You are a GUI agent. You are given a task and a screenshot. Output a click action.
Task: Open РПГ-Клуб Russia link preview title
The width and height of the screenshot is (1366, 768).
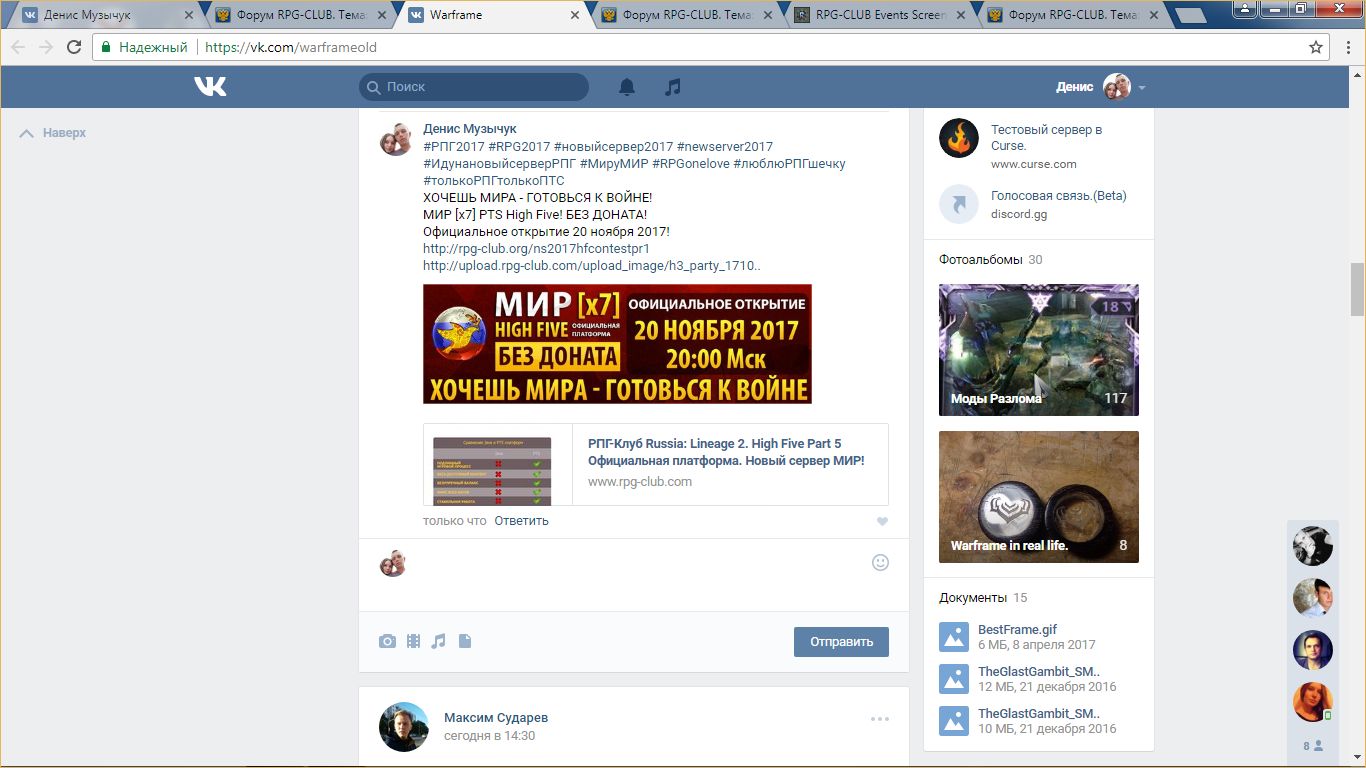tap(726, 452)
